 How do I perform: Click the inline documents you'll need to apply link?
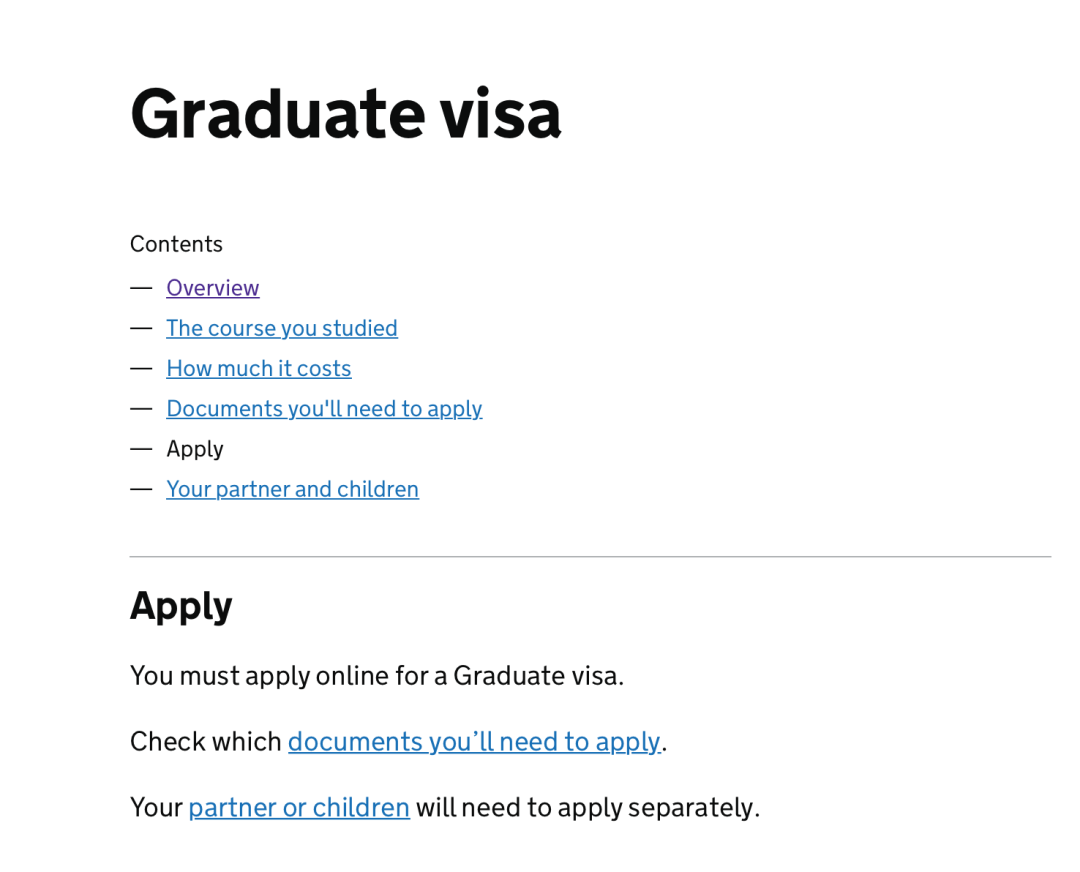(474, 742)
